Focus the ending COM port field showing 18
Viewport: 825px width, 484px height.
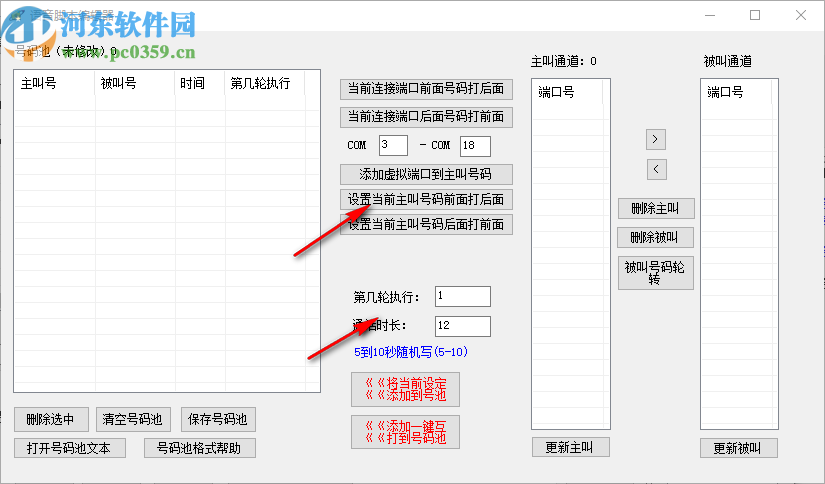click(475, 146)
